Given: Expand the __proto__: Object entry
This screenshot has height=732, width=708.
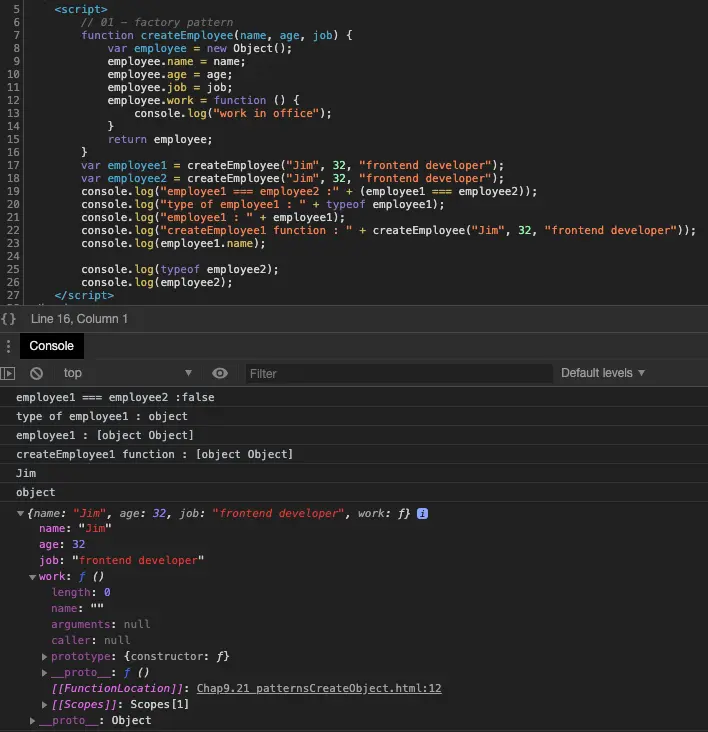Looking at the screenshot, I should 32,721.
